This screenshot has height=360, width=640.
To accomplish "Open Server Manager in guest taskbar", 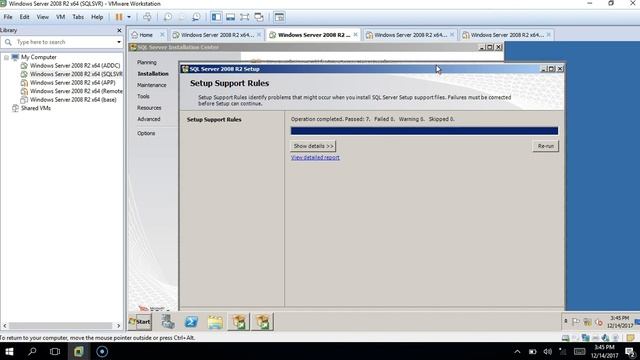I will 168,322.
